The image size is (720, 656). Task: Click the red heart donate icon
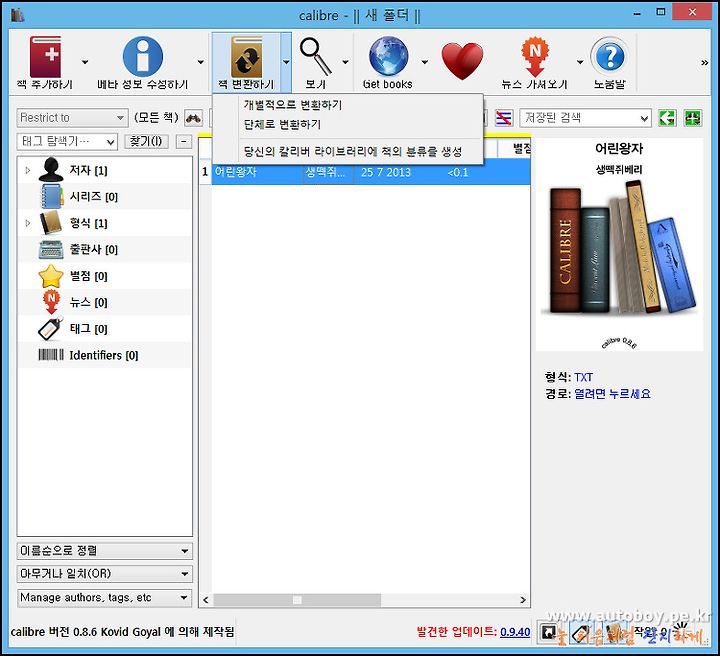(462, 61)
